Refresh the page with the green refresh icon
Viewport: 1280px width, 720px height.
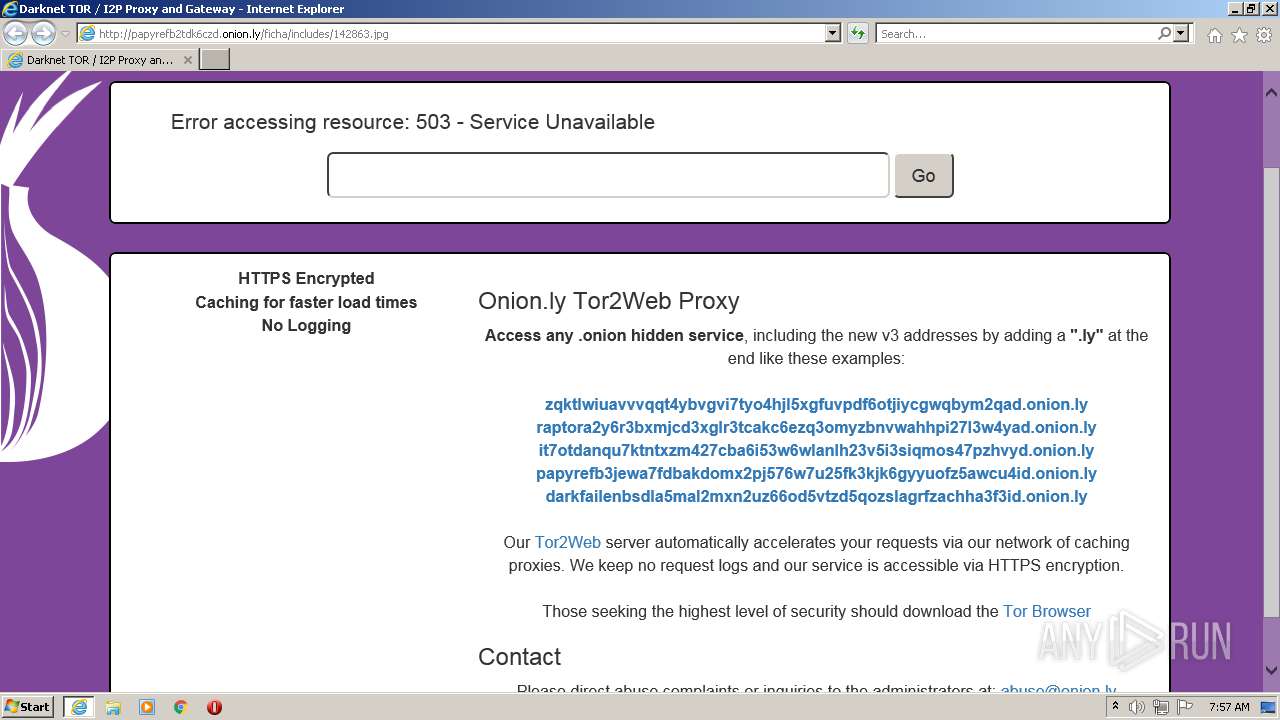(x=857, y=33)
